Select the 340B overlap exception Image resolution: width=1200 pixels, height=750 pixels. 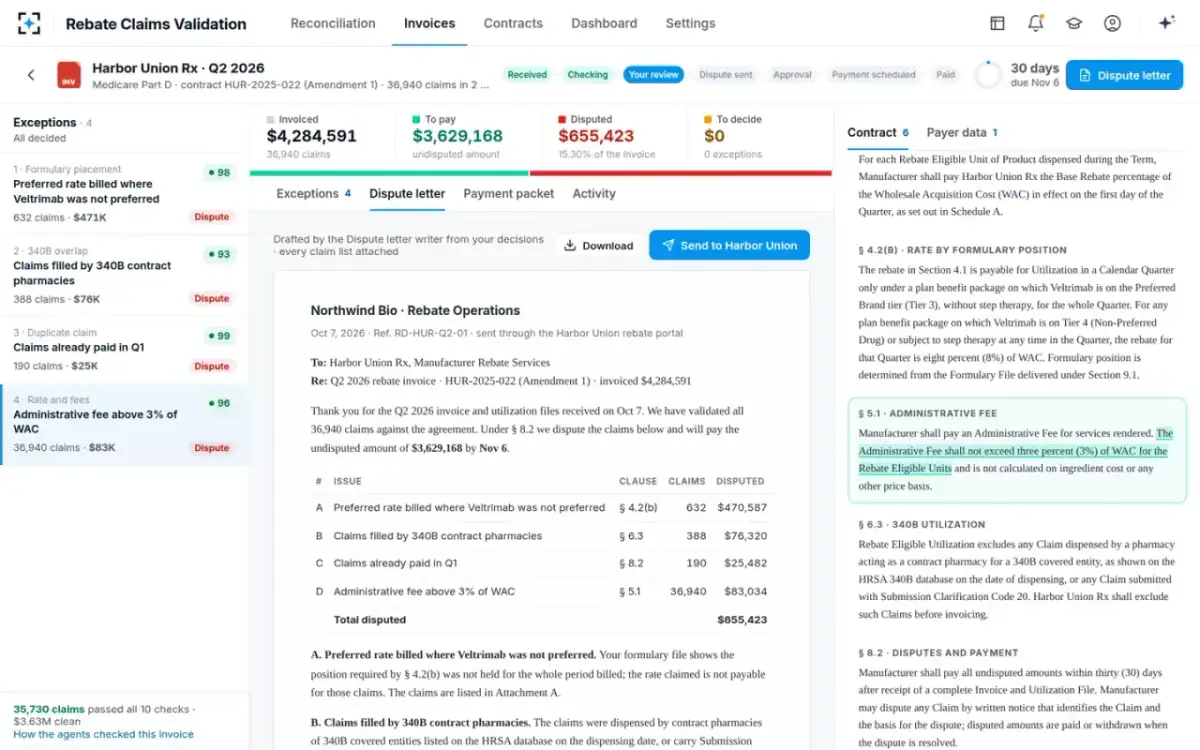tap(124, 275)
